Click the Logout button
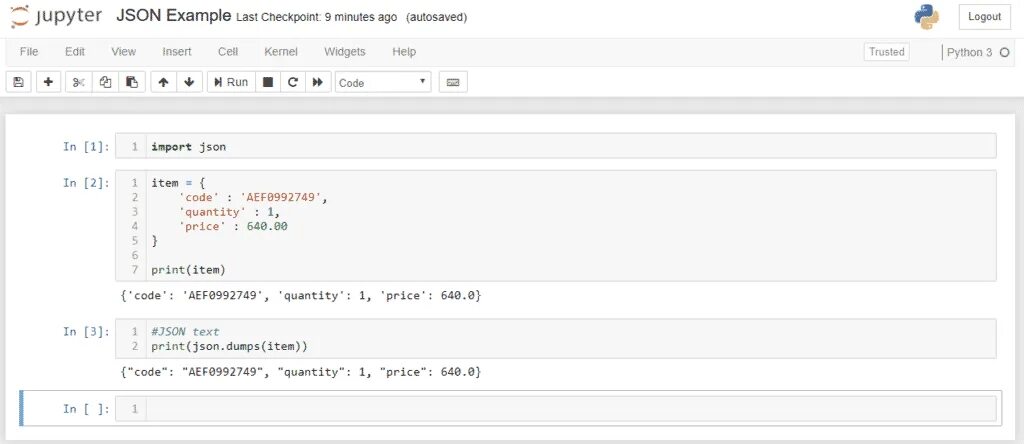This screenshot has width=1024, height=444. pyautogui.click(x=984, y=17)
